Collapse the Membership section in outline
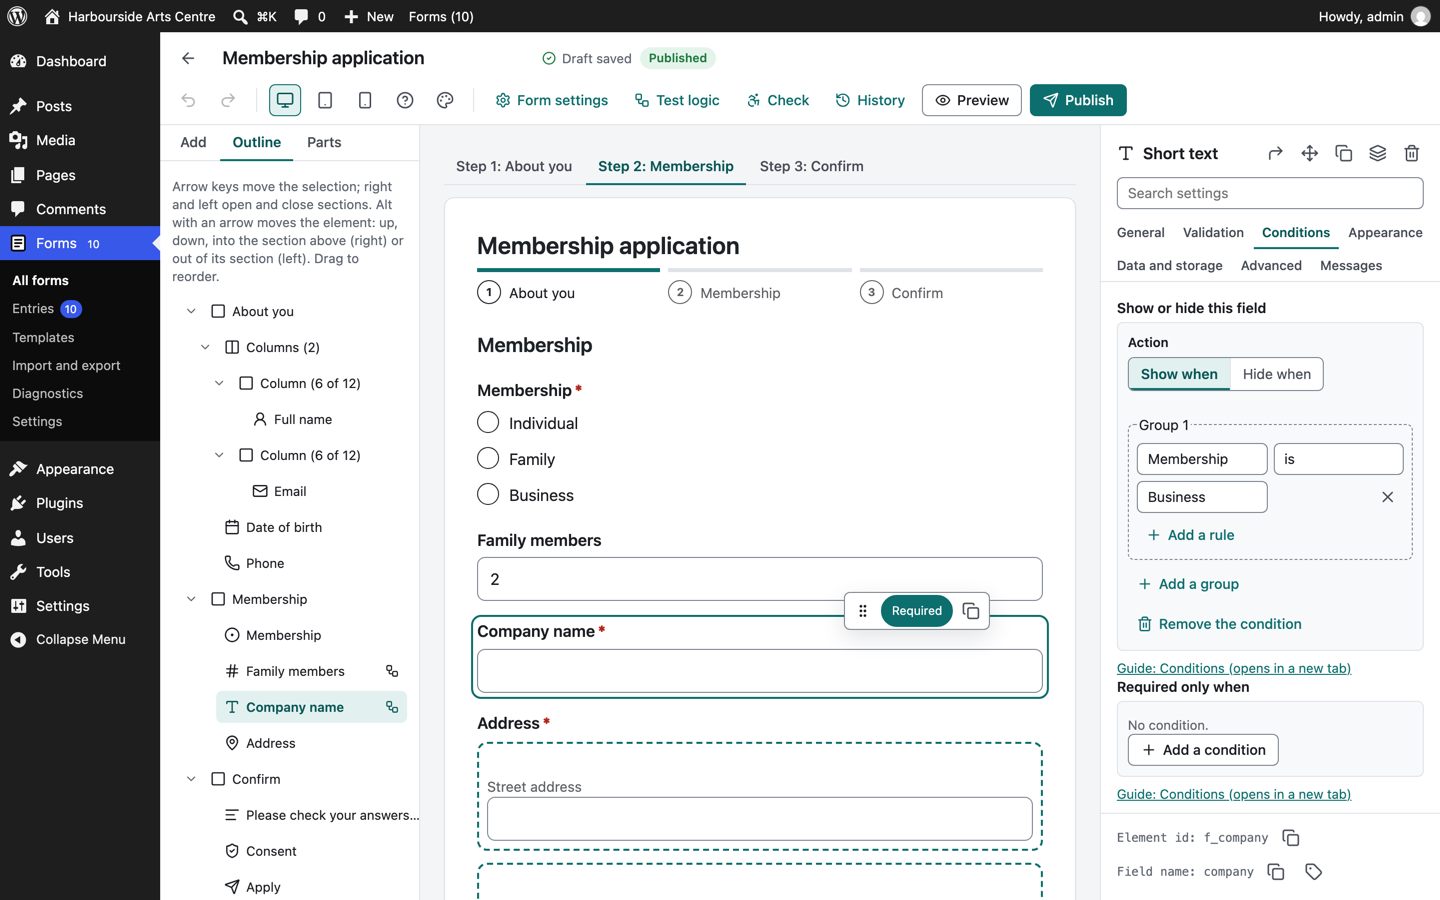The image size is (1440, 900). click(x=191, y=599)
